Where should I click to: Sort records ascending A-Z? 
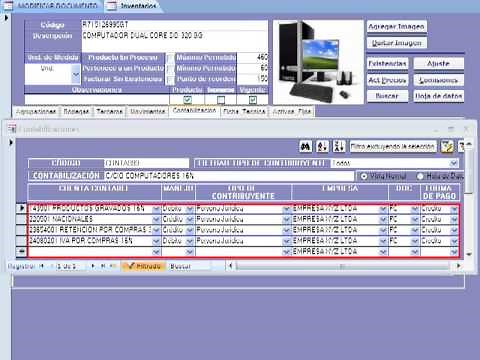pos(322,146)
